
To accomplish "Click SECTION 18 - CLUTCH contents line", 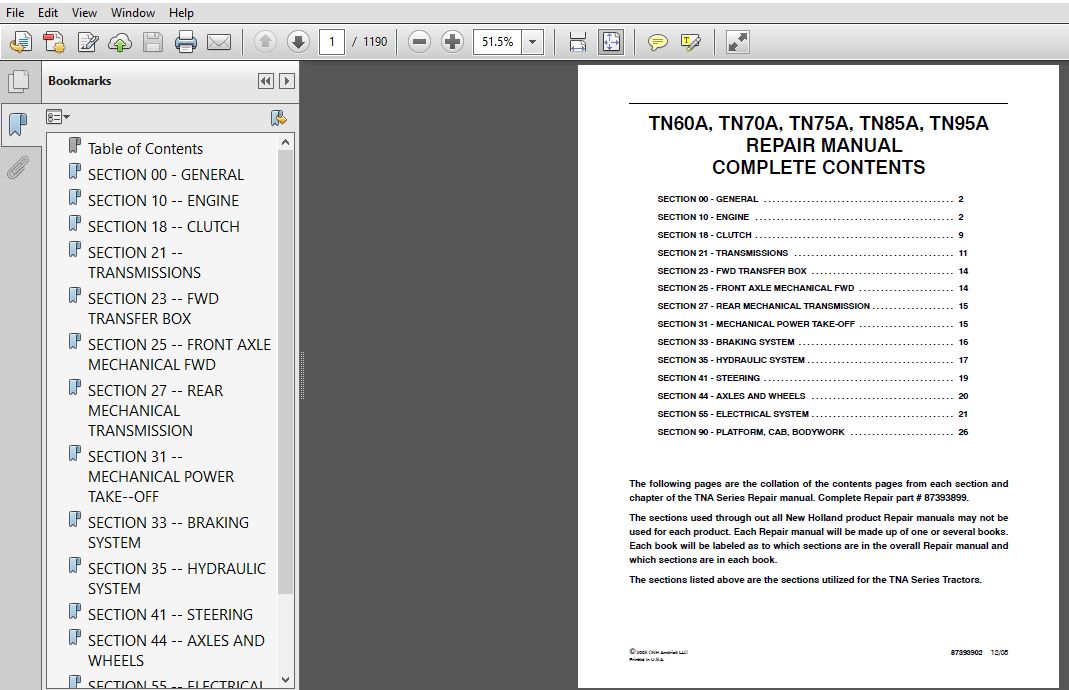I will click(x=810, y=235).
